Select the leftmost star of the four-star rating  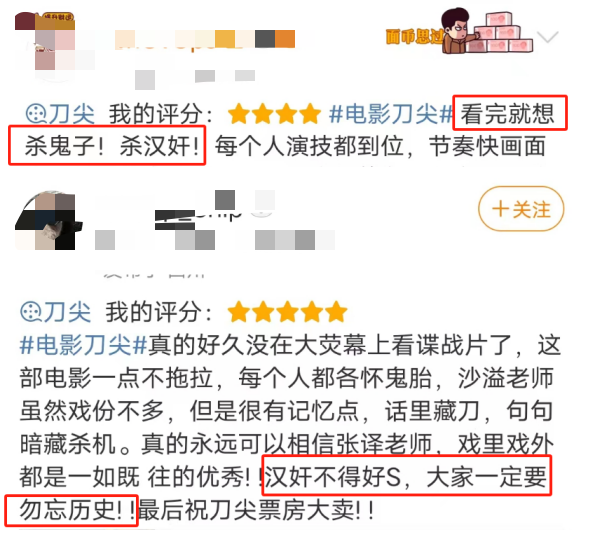(238, 114)
